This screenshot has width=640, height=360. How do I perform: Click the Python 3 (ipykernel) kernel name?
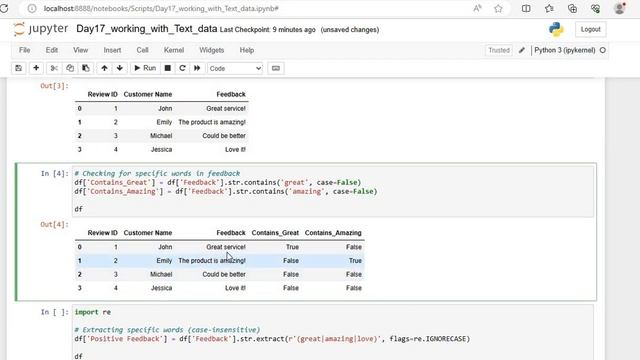click(x=564, y=50)
